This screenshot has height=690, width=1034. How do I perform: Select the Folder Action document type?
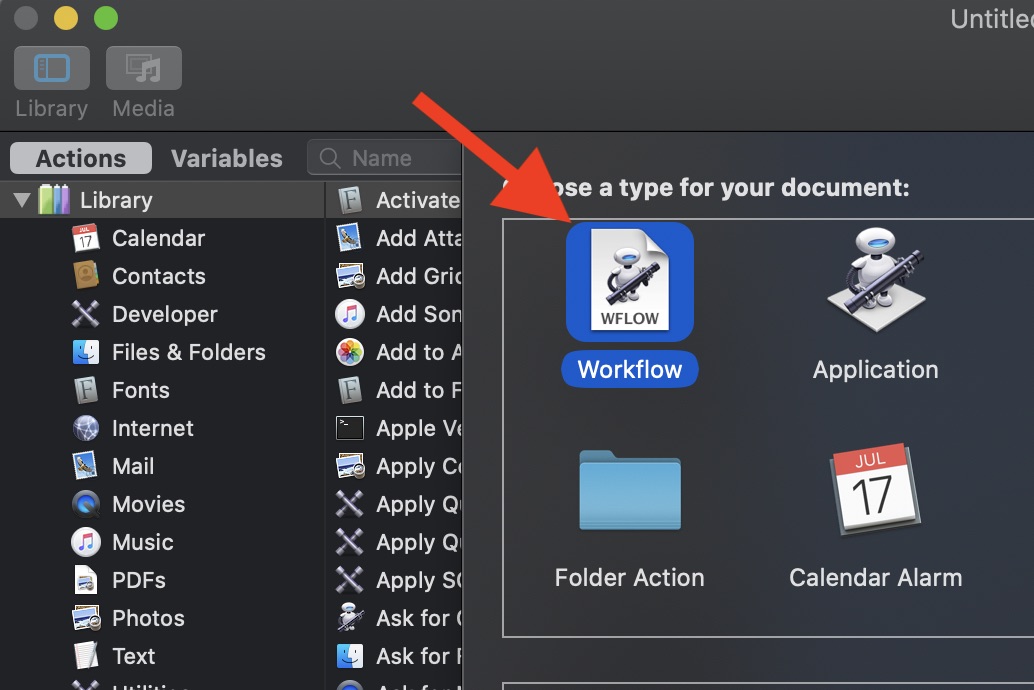pyautogui.click(x=629, y=491)
